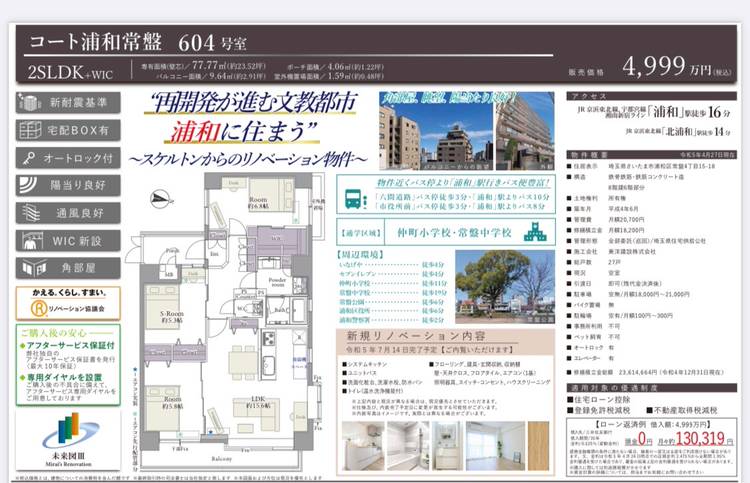Click the 専用ダイヤルを設置 heading
750x483 pixels.
(x=63, y=377)
